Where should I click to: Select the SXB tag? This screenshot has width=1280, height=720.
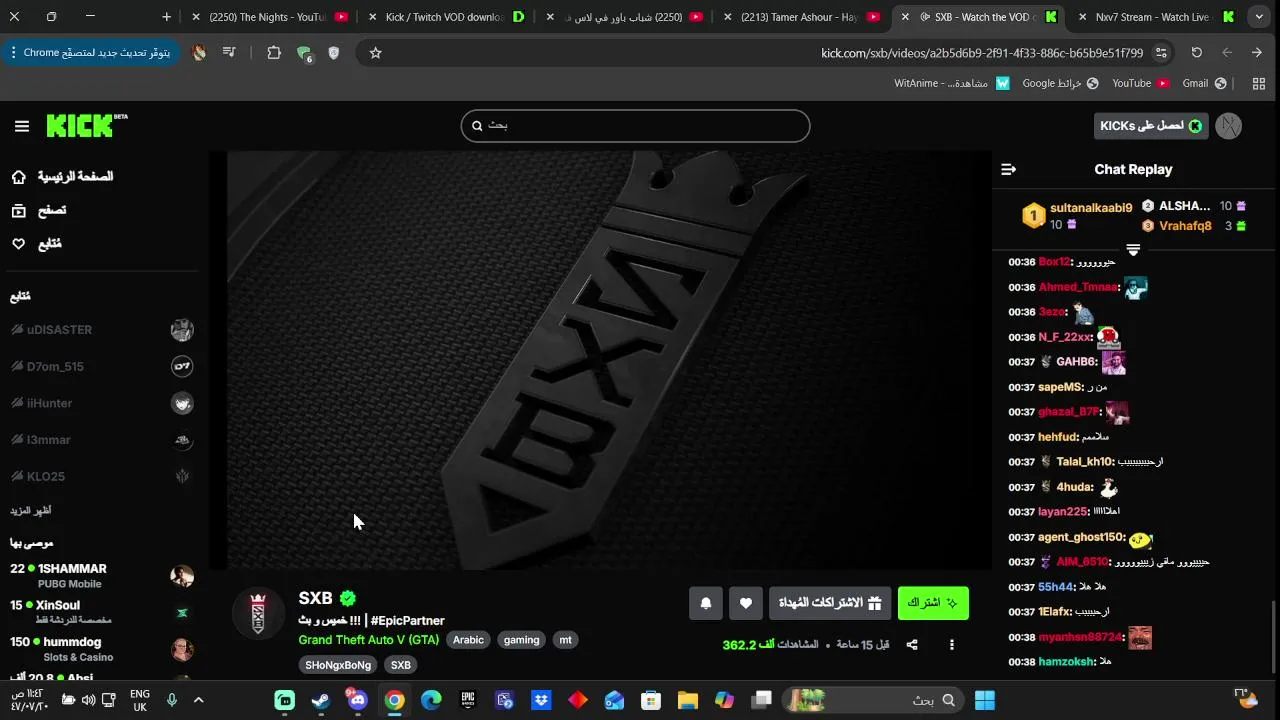click(401, 665)
